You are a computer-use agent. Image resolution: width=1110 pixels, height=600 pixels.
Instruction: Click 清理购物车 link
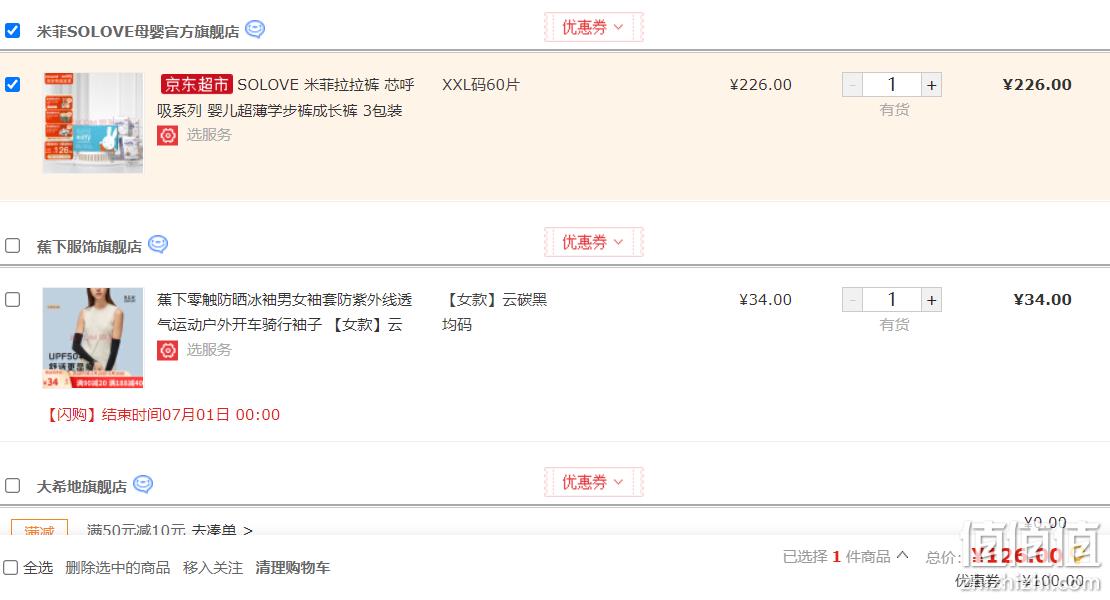tap(292, 567)
